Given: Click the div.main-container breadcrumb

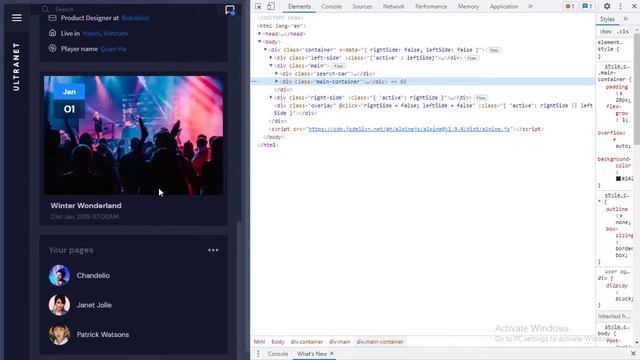Looking at the screenshot, I should [x=380, y=342].
